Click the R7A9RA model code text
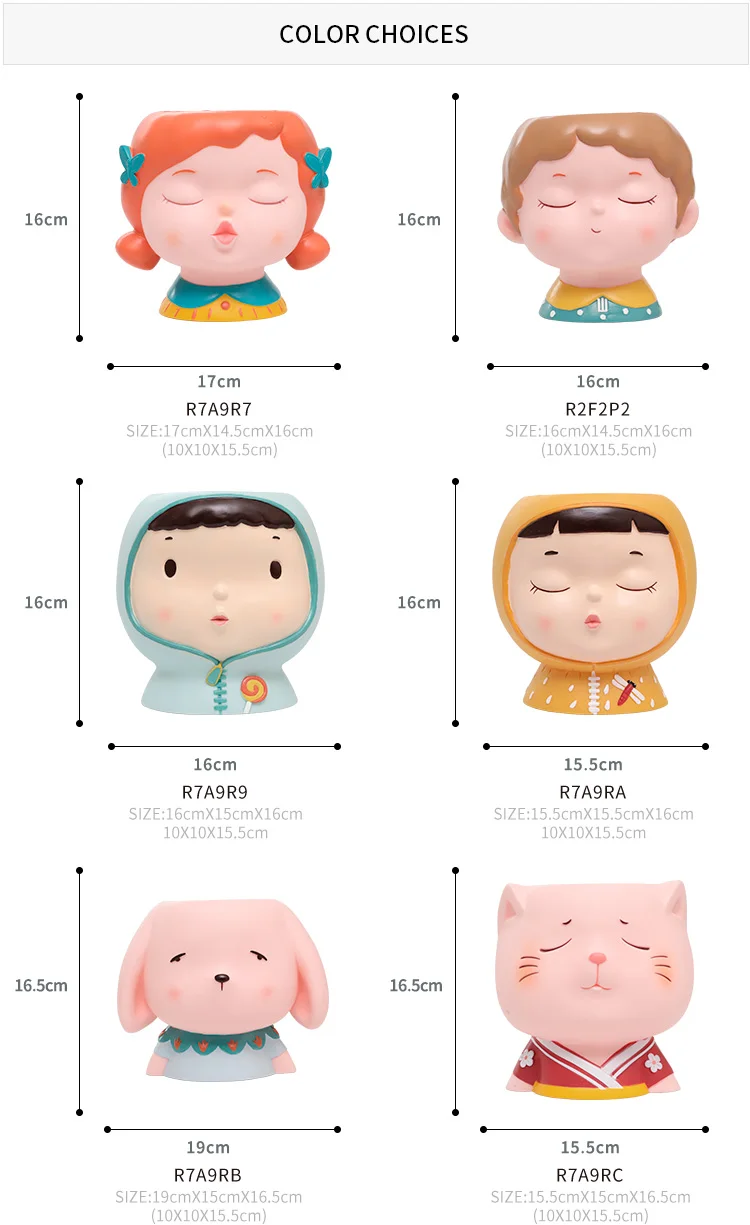 tap(593, 792)
